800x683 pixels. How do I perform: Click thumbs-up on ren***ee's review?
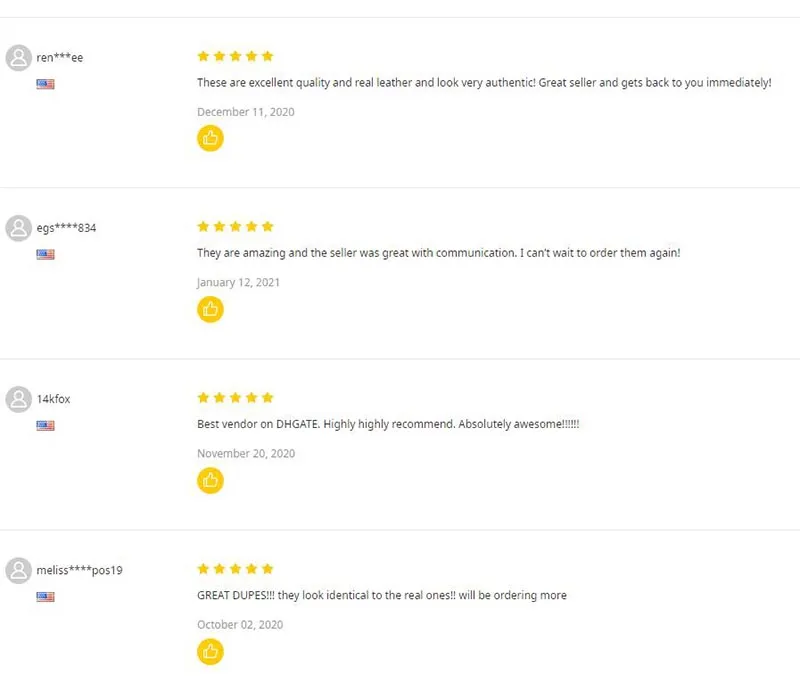pyautogui.click(x=210, y=138)
